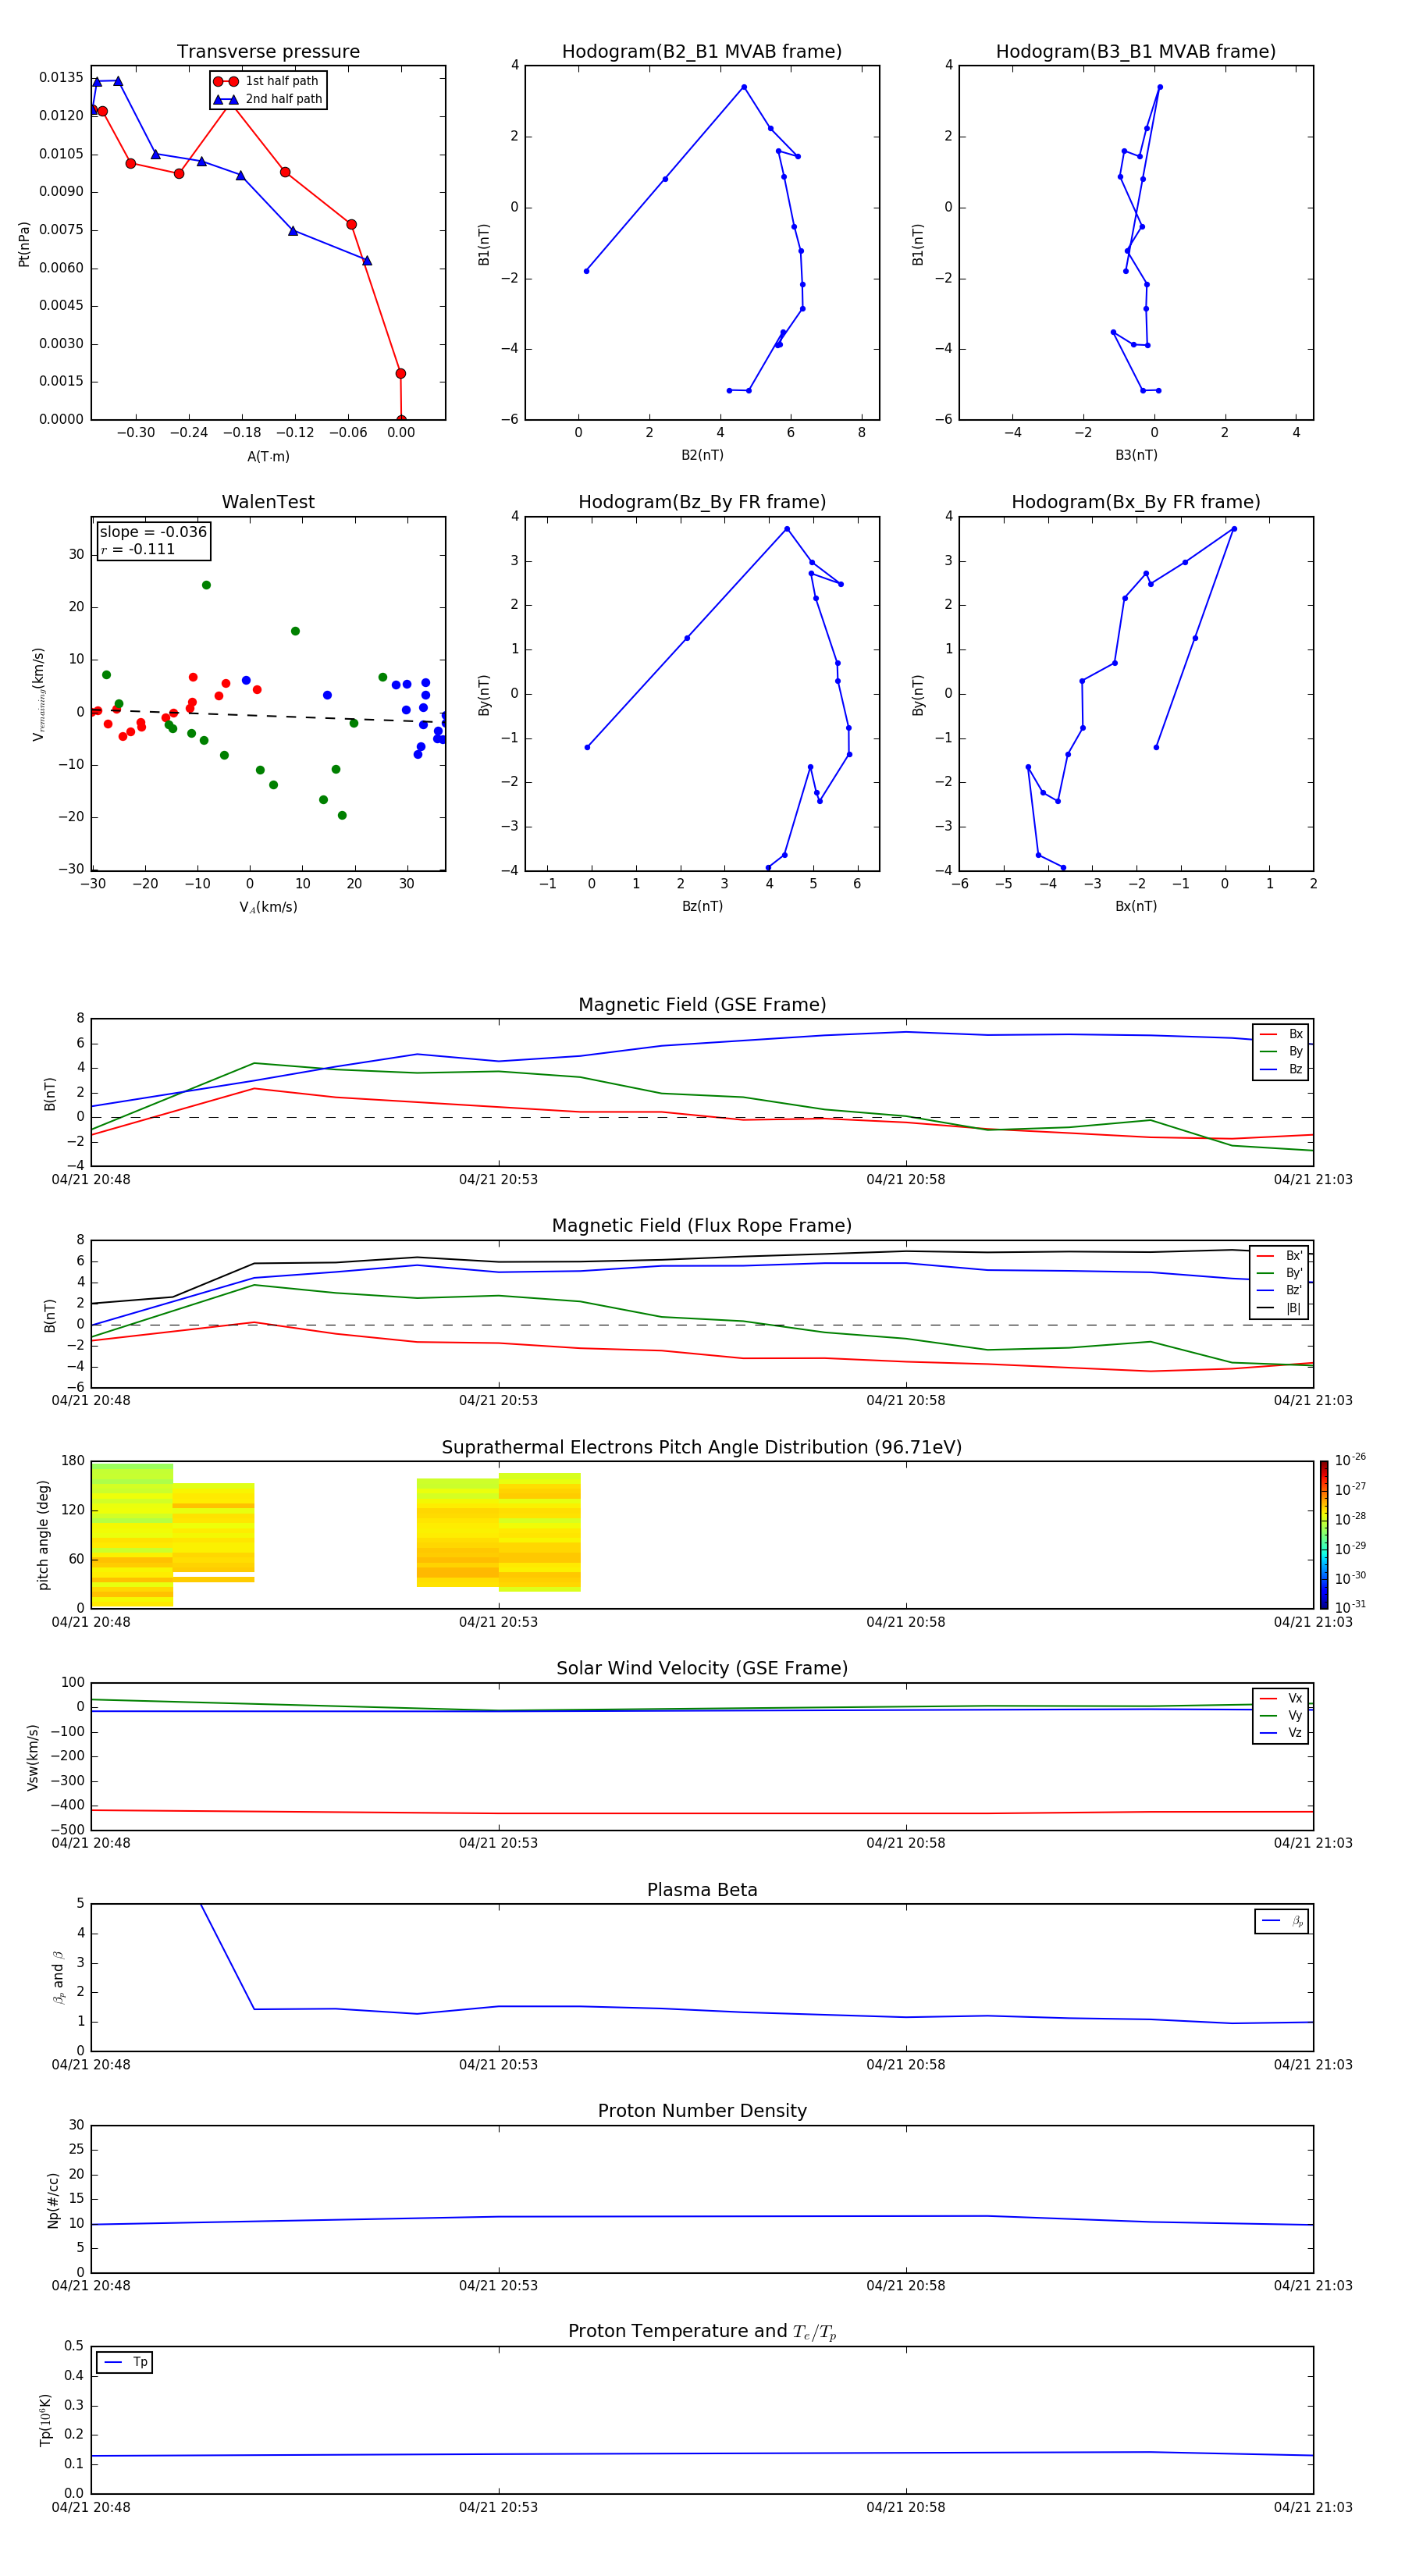Click the "Plasma Beta" plot title
Screen dimensions: 1405x2576
702,1890
